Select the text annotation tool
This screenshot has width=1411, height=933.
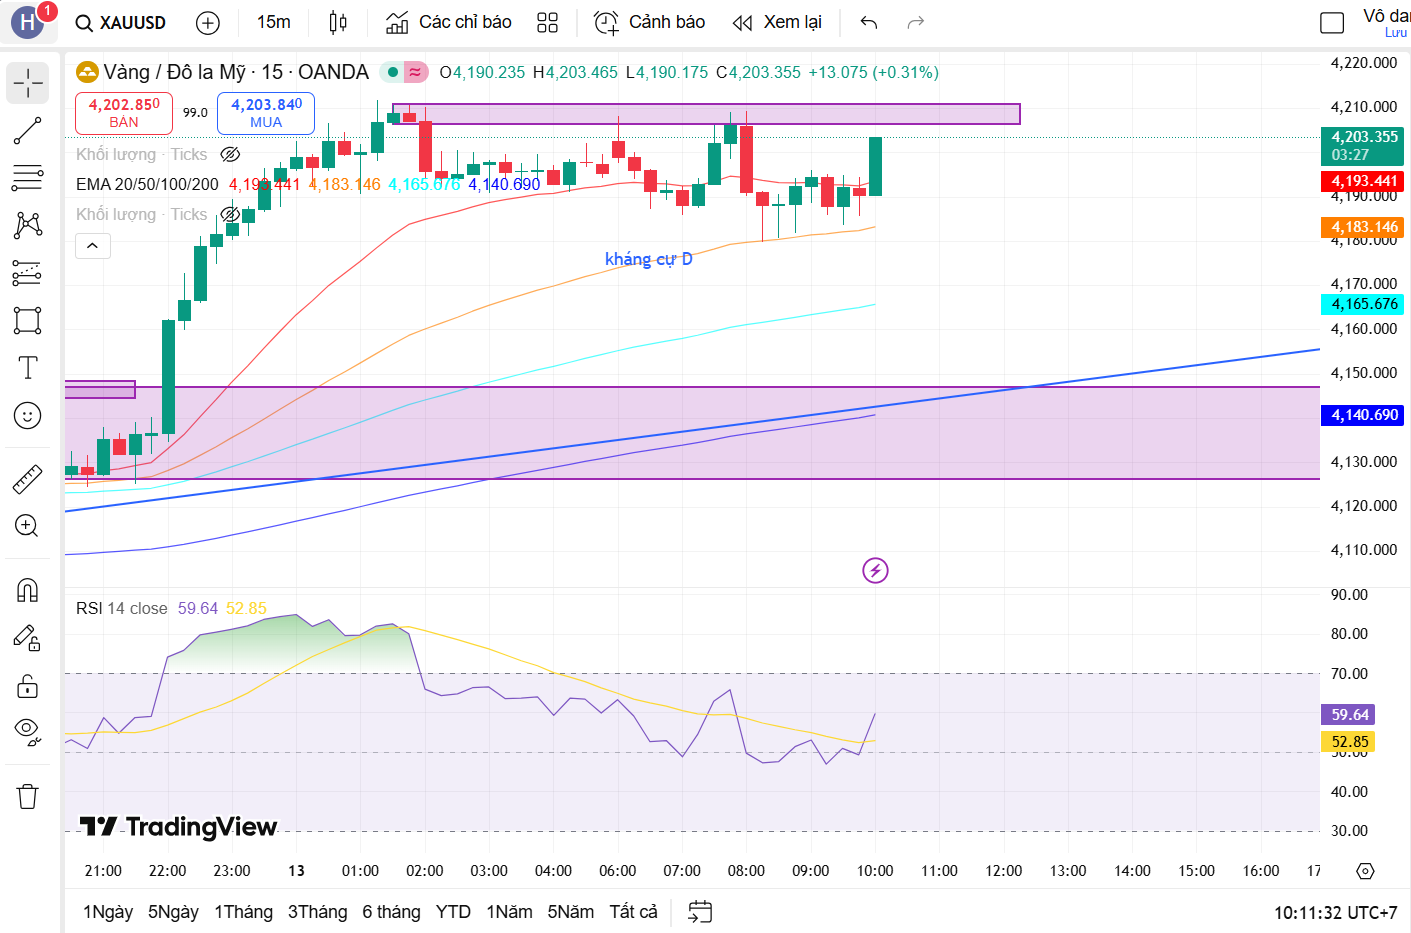(x=27, y=368)
